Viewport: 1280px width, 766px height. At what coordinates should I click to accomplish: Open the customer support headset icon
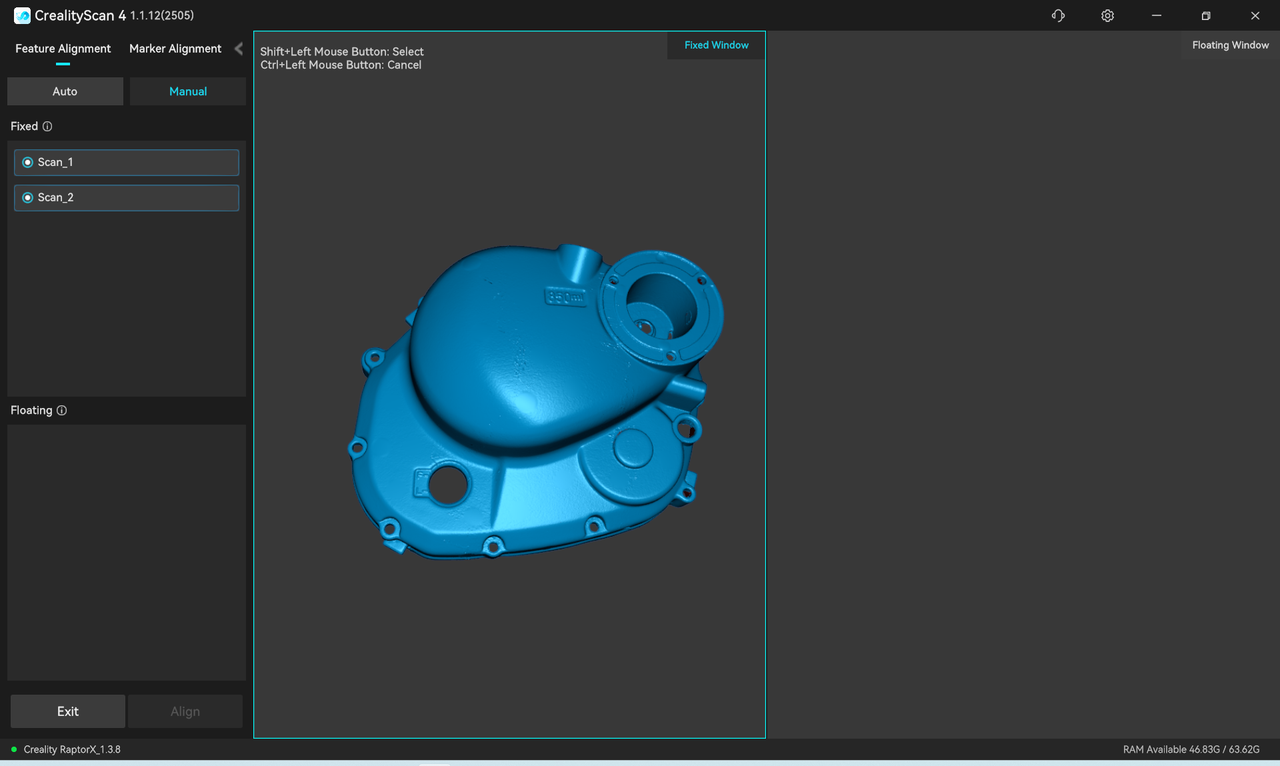tap(1058, 16)
